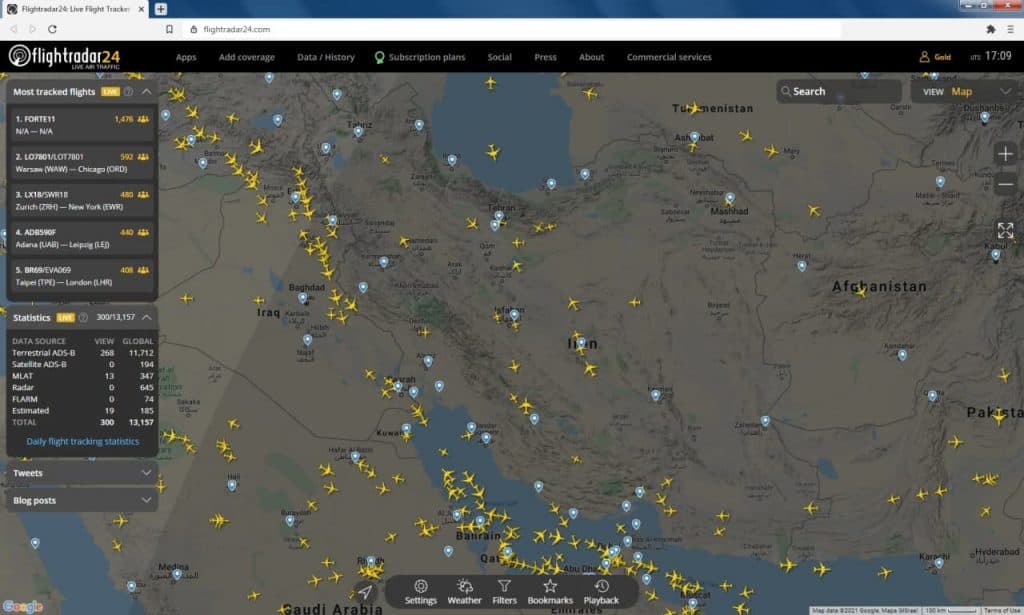
Task: Click the Gold account user icon
Action: pos(924,57)
